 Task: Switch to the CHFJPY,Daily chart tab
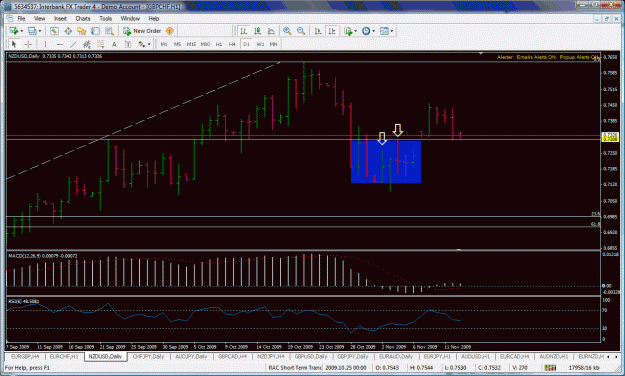tap(148, 356)
